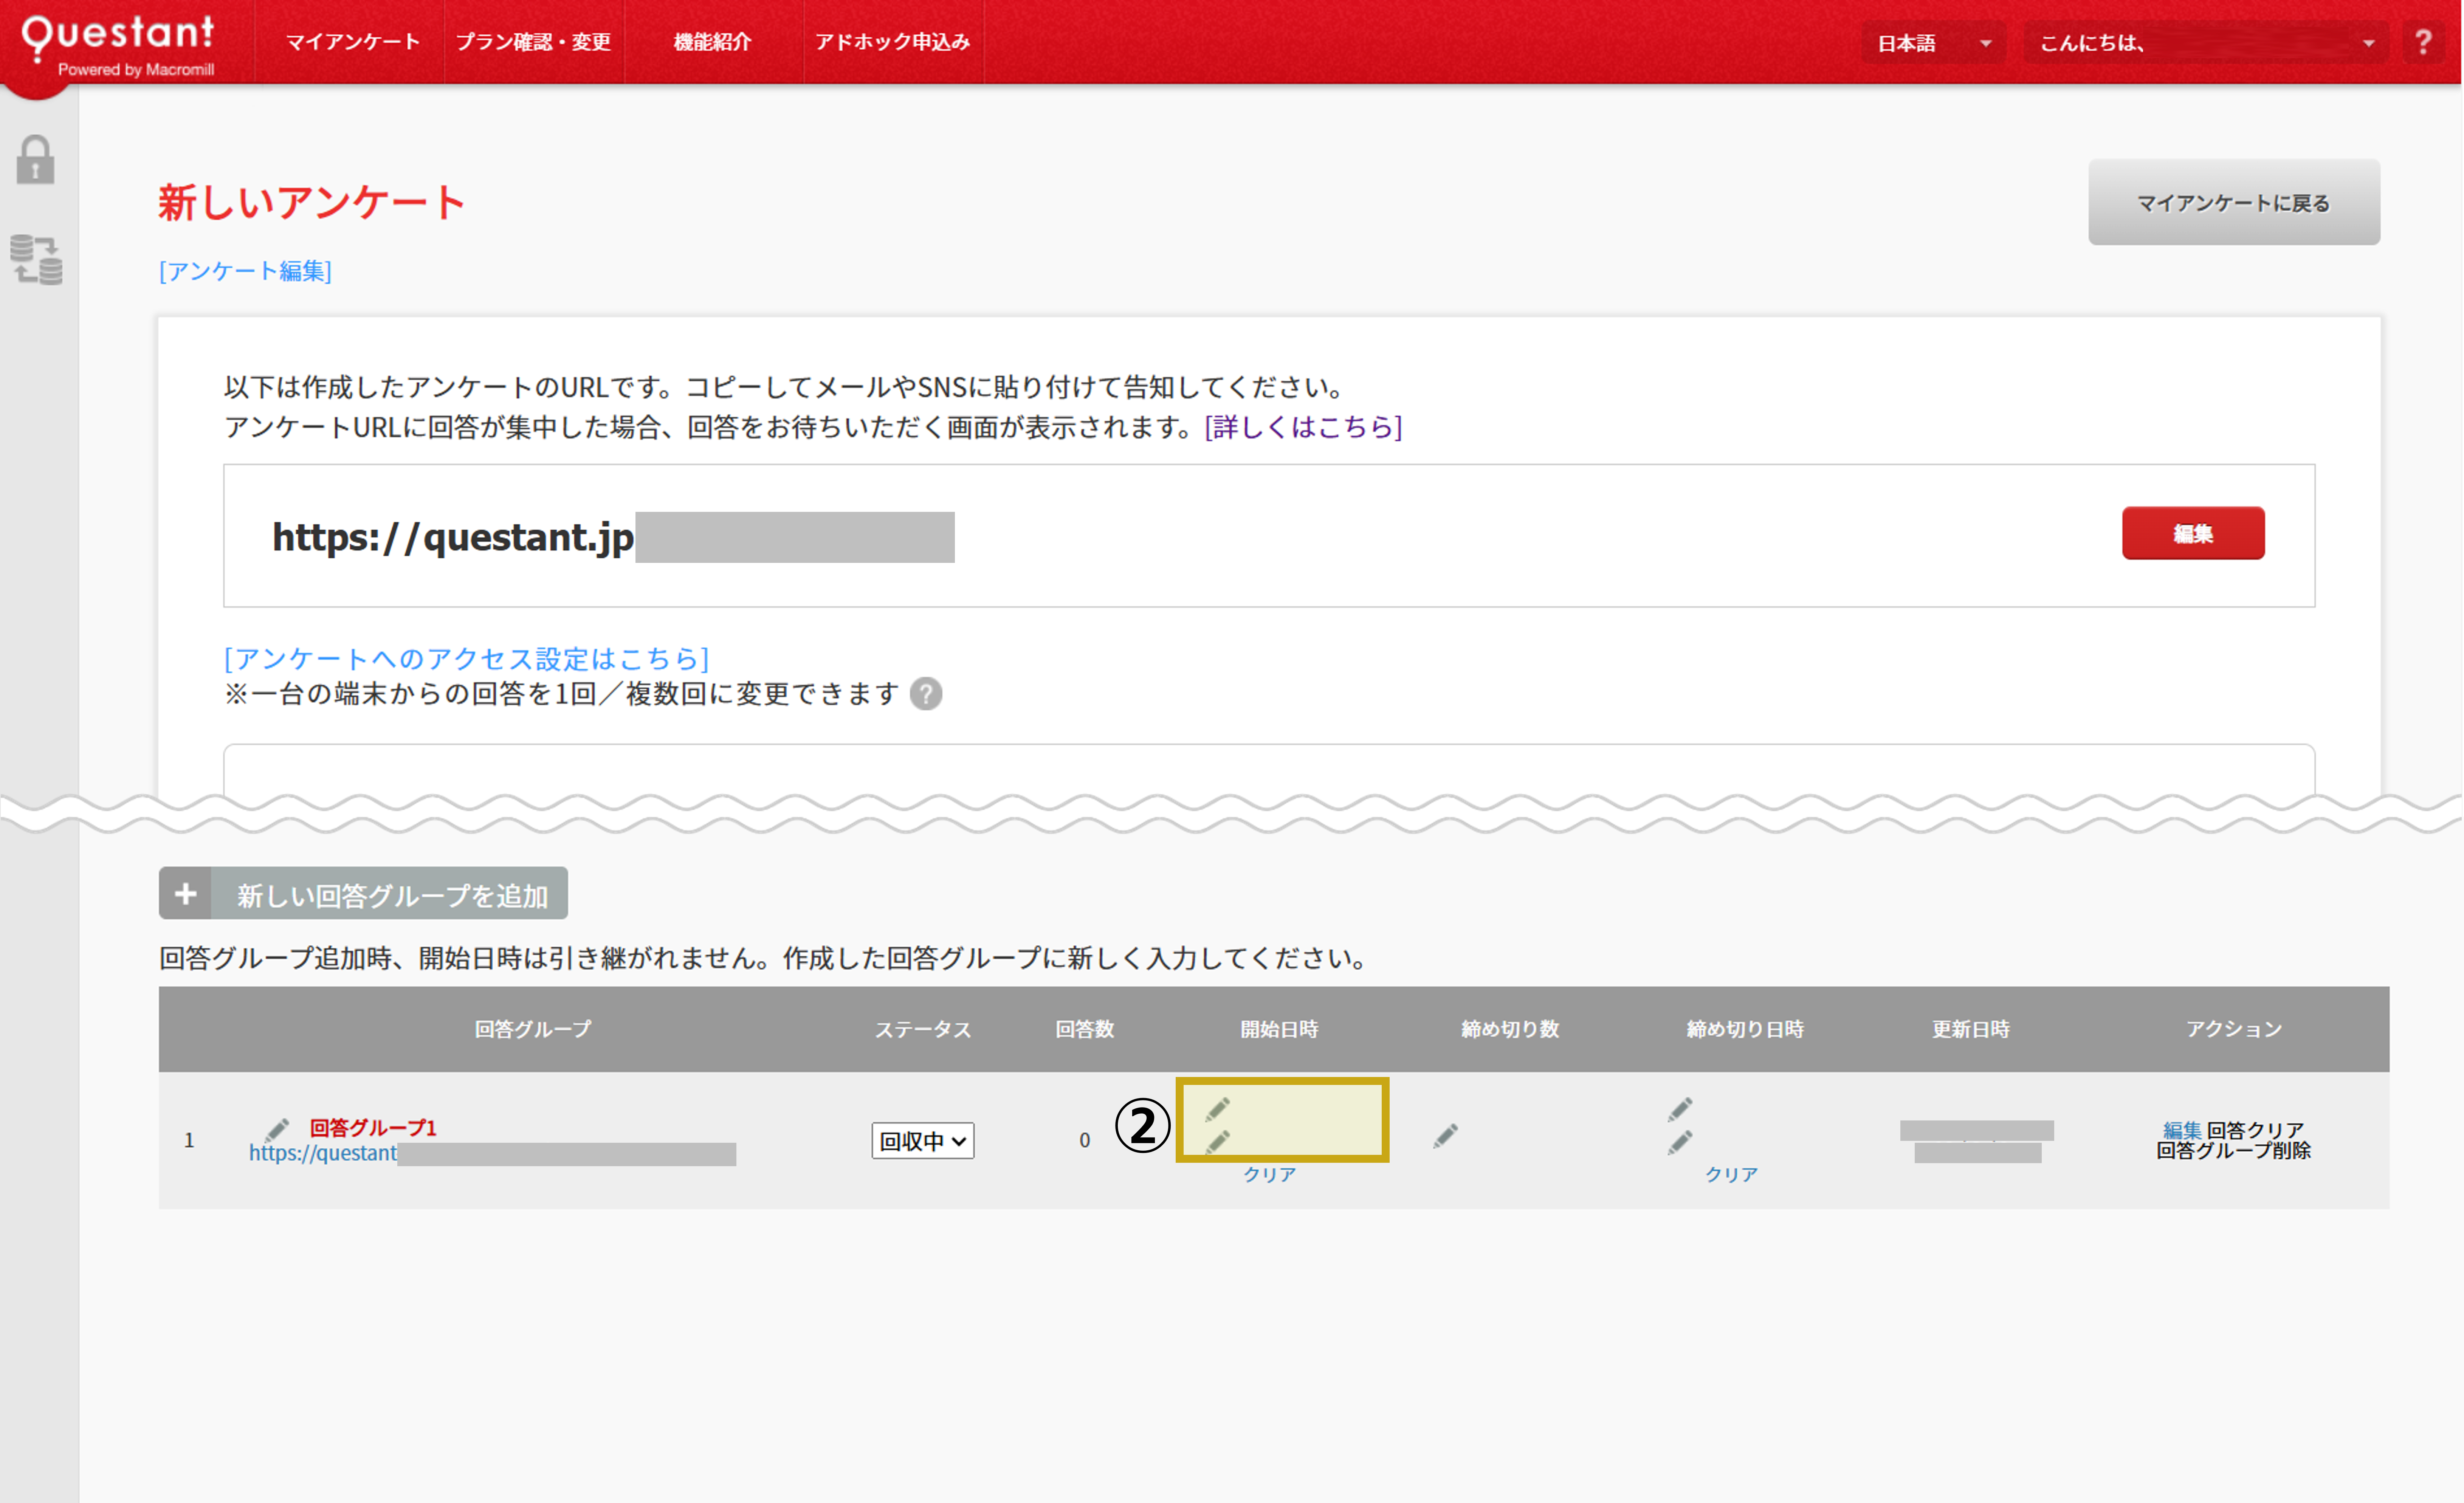2464x1503 pixels.
Task: Click the 新しいアンケート page title
Action: coord(311,202)
